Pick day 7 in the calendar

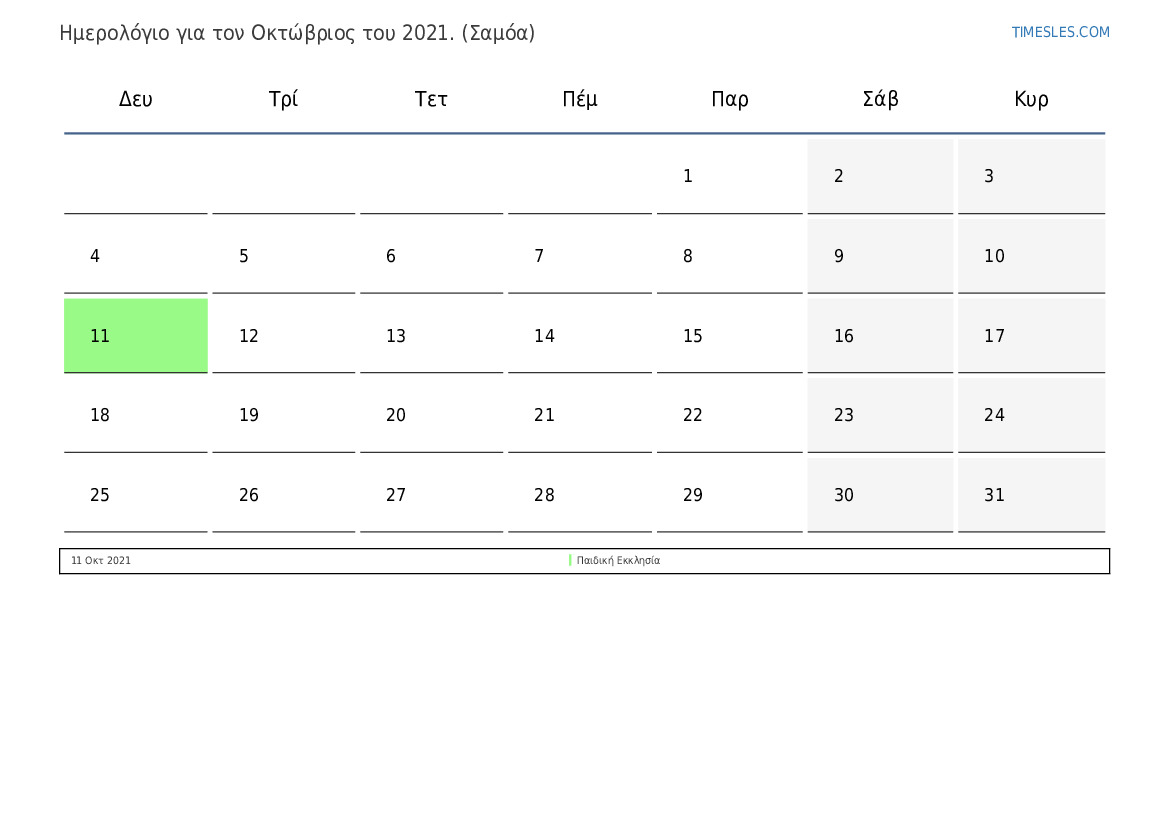[579, 256]
